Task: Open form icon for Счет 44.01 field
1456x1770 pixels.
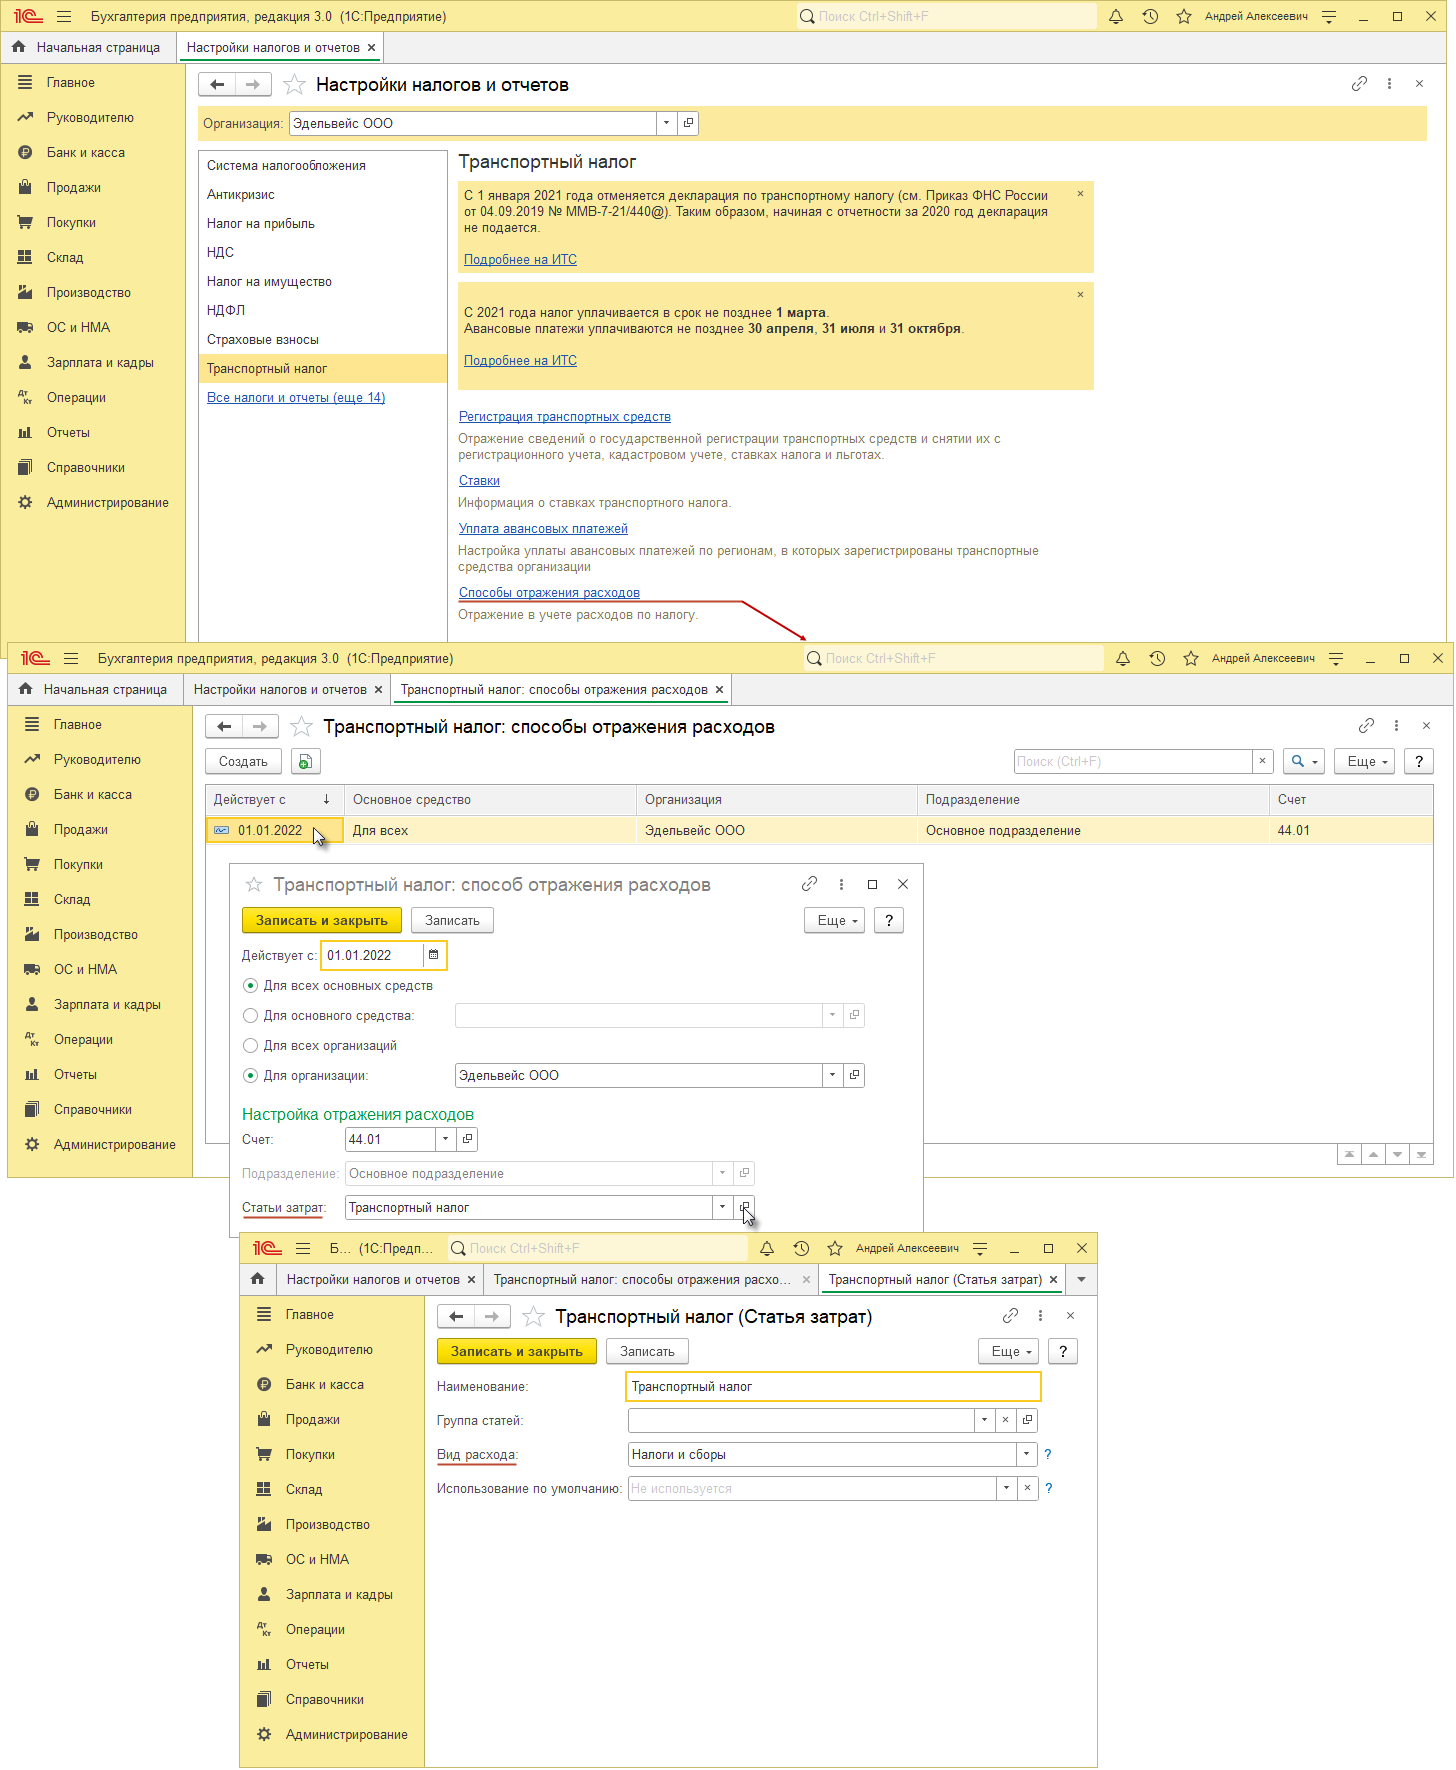Action: point(467,1139)
